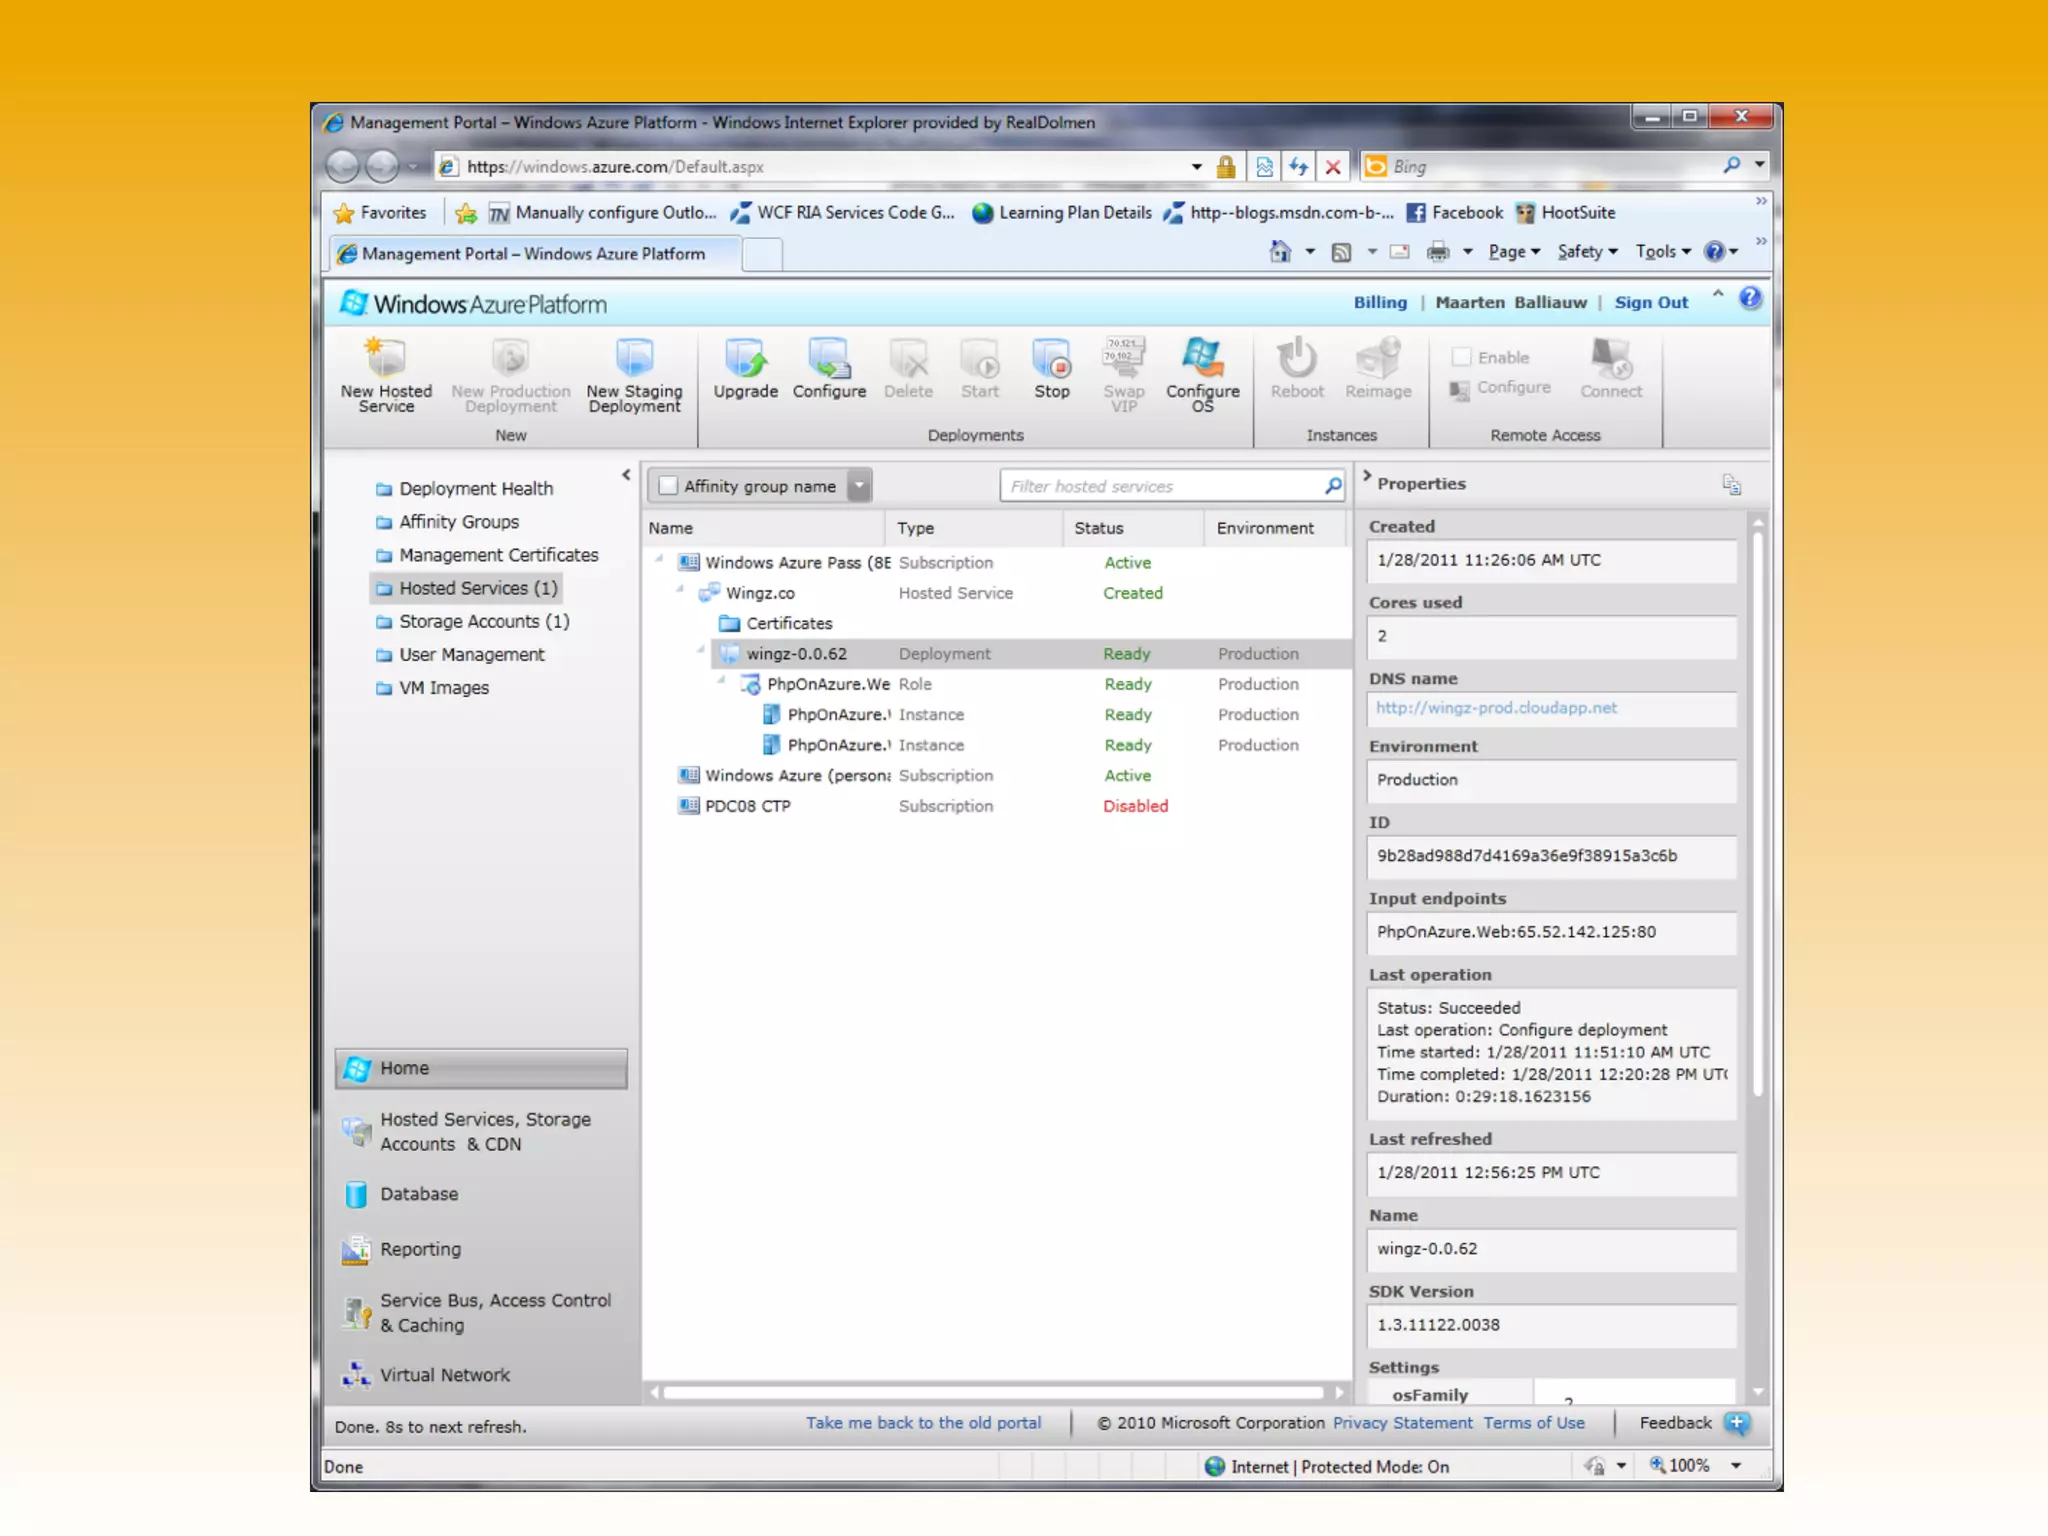Click the browser print icon
Screen dimensions: 2048x1536
click(x=1438, y=252)
